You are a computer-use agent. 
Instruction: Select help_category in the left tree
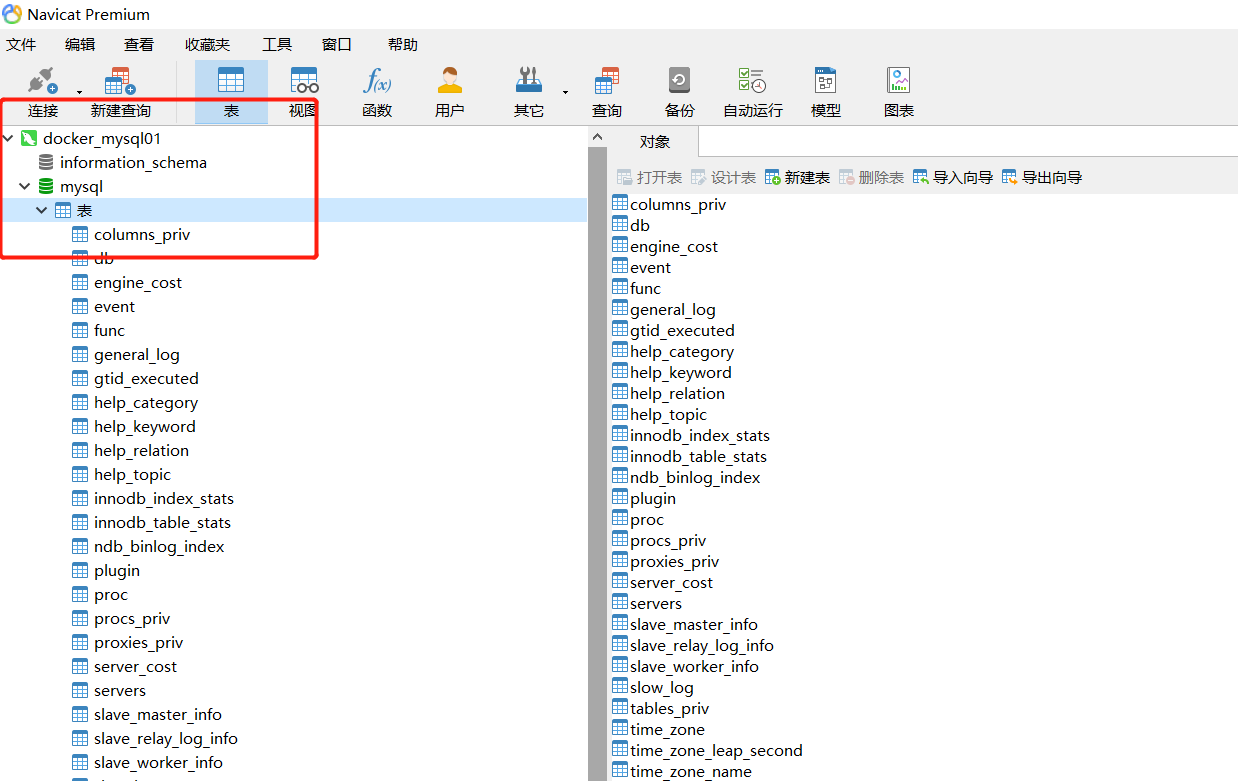click(x=145, y=402)
